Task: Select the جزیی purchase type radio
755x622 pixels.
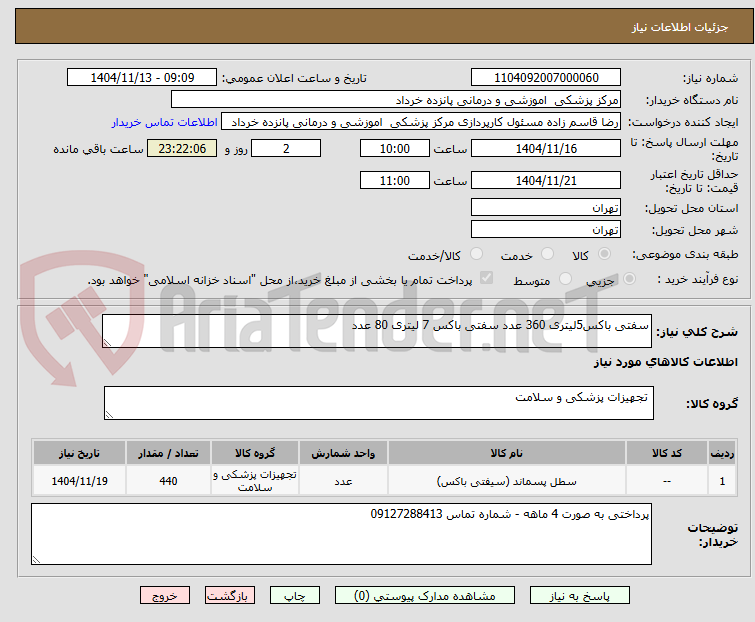Action: (629, 279)
